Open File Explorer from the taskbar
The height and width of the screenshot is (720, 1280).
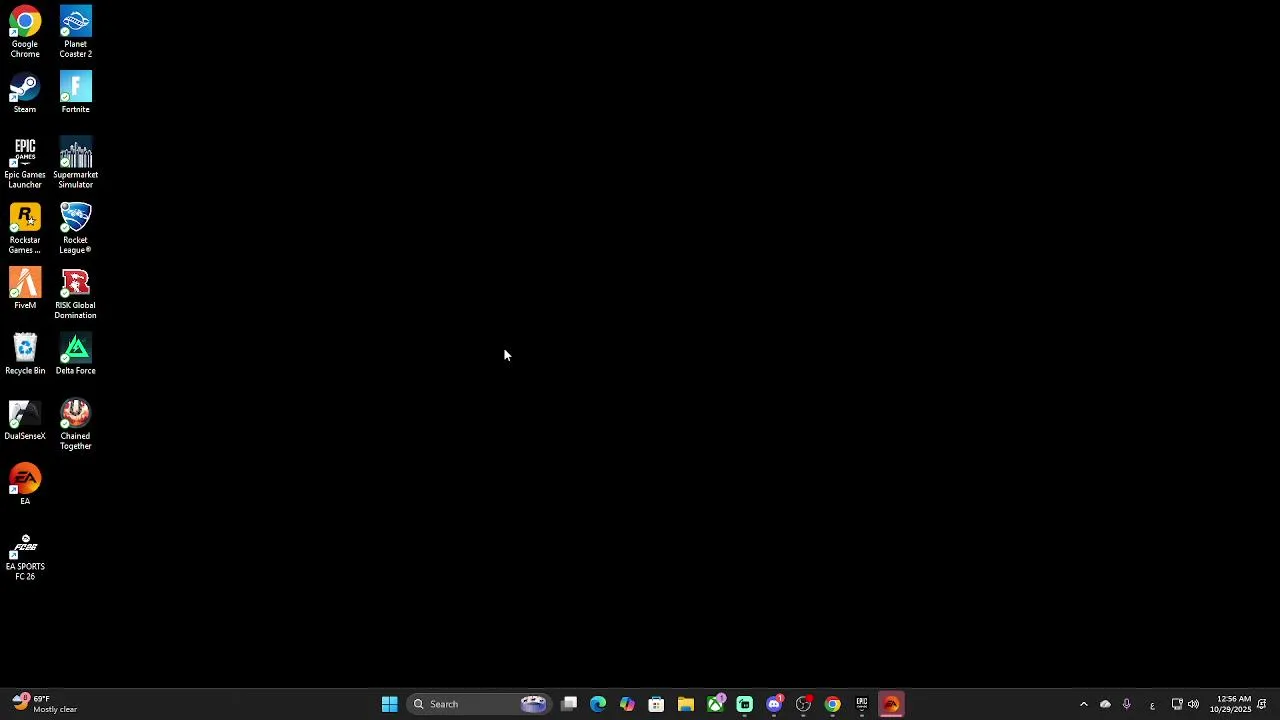685,704
